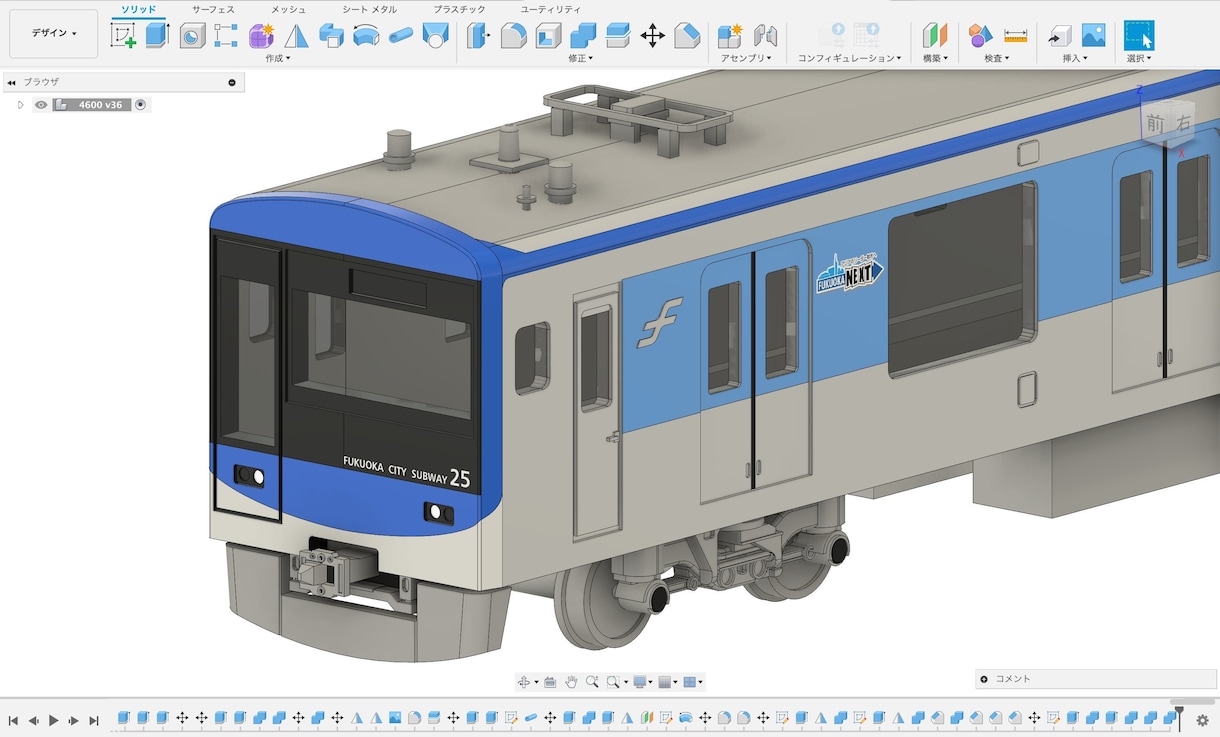Screen dimensions: 1220x737
Task: Jump timeline to beginning
Action: (13, 720)
